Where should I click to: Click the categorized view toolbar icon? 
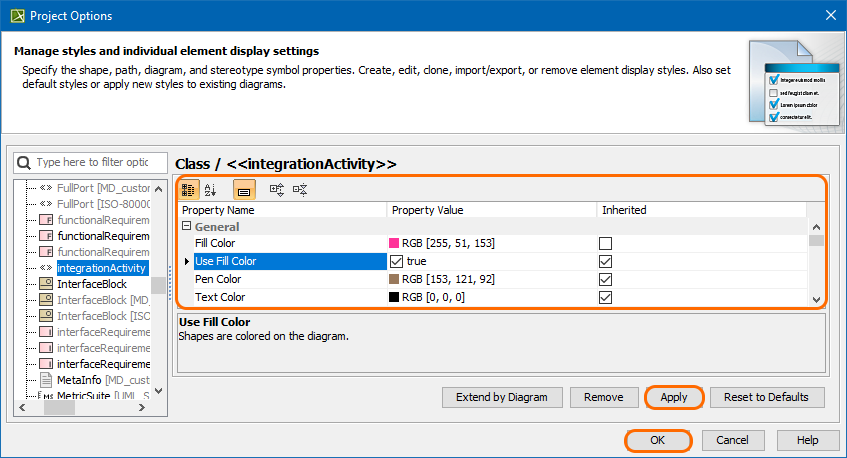188,189
